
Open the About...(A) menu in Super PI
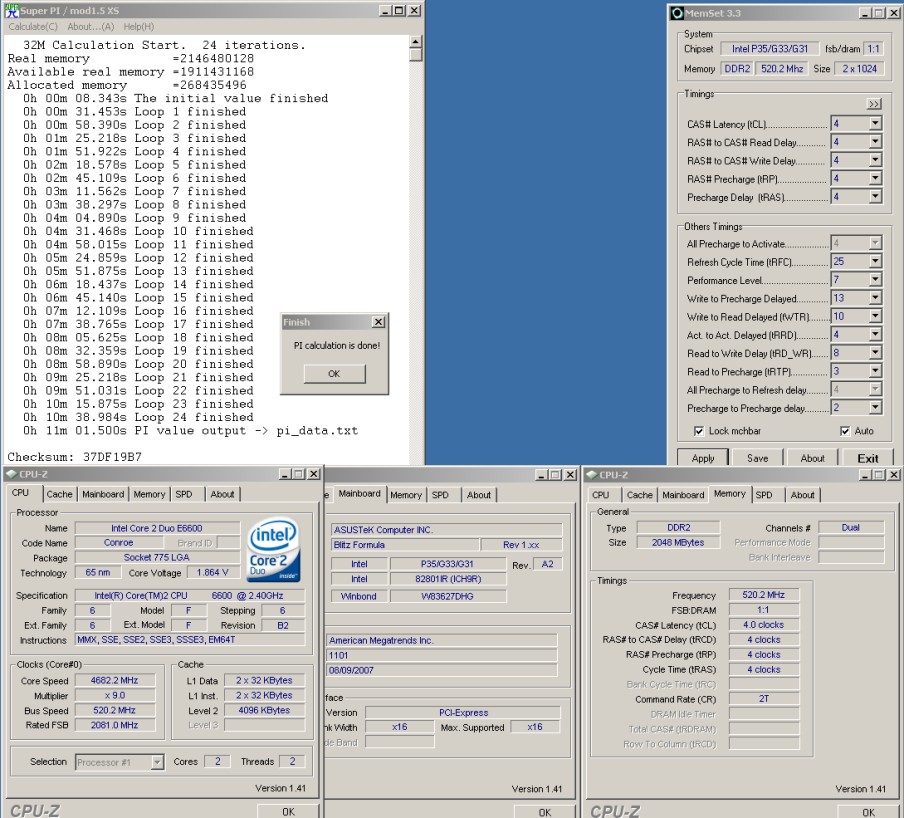[x=91, y=27]
